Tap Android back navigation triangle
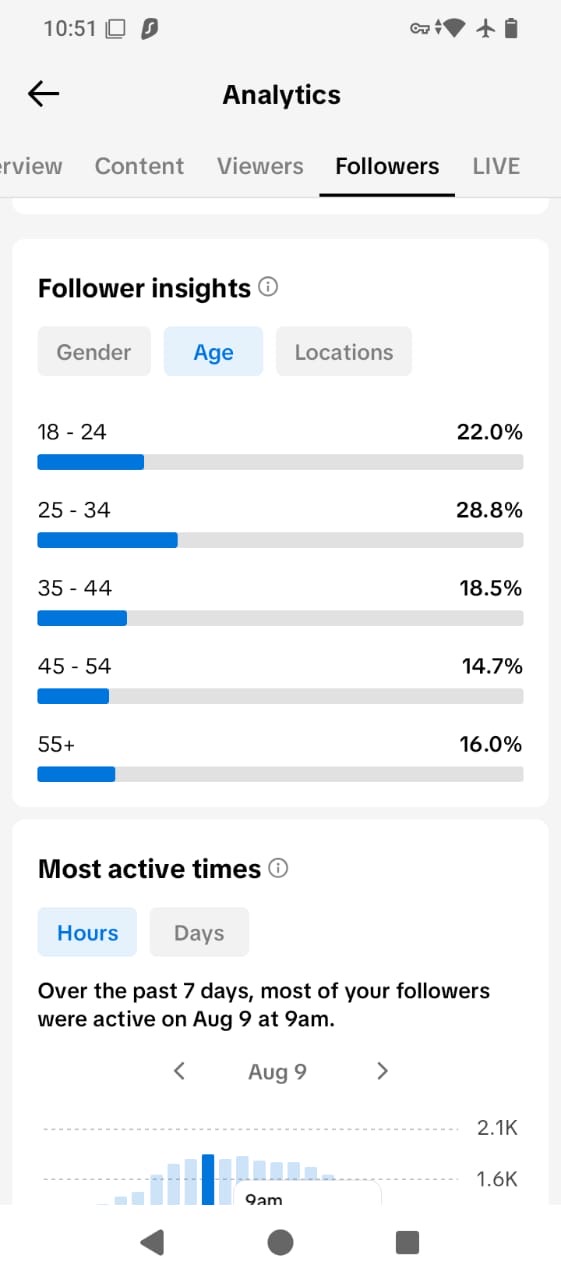The width and height of the screenshot is (561, 1280). 152,1242
